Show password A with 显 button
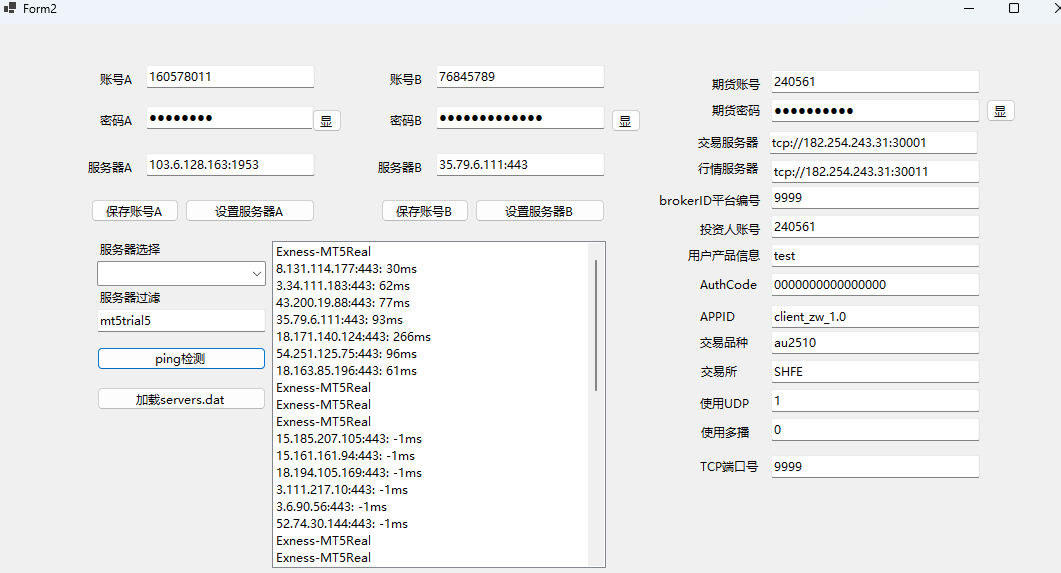Viewport: 1061px width, 573px height. pos(326,121)
